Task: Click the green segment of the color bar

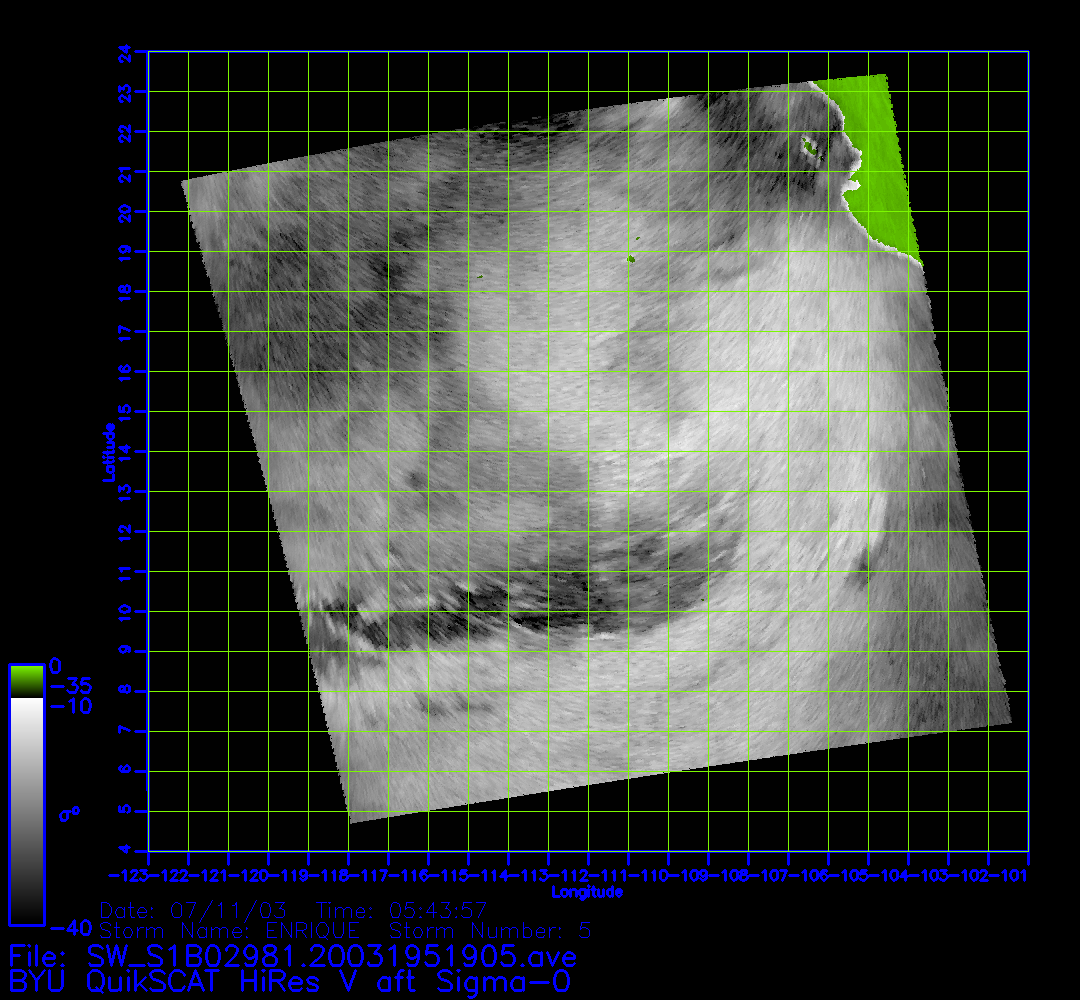Action: [26, 681]
